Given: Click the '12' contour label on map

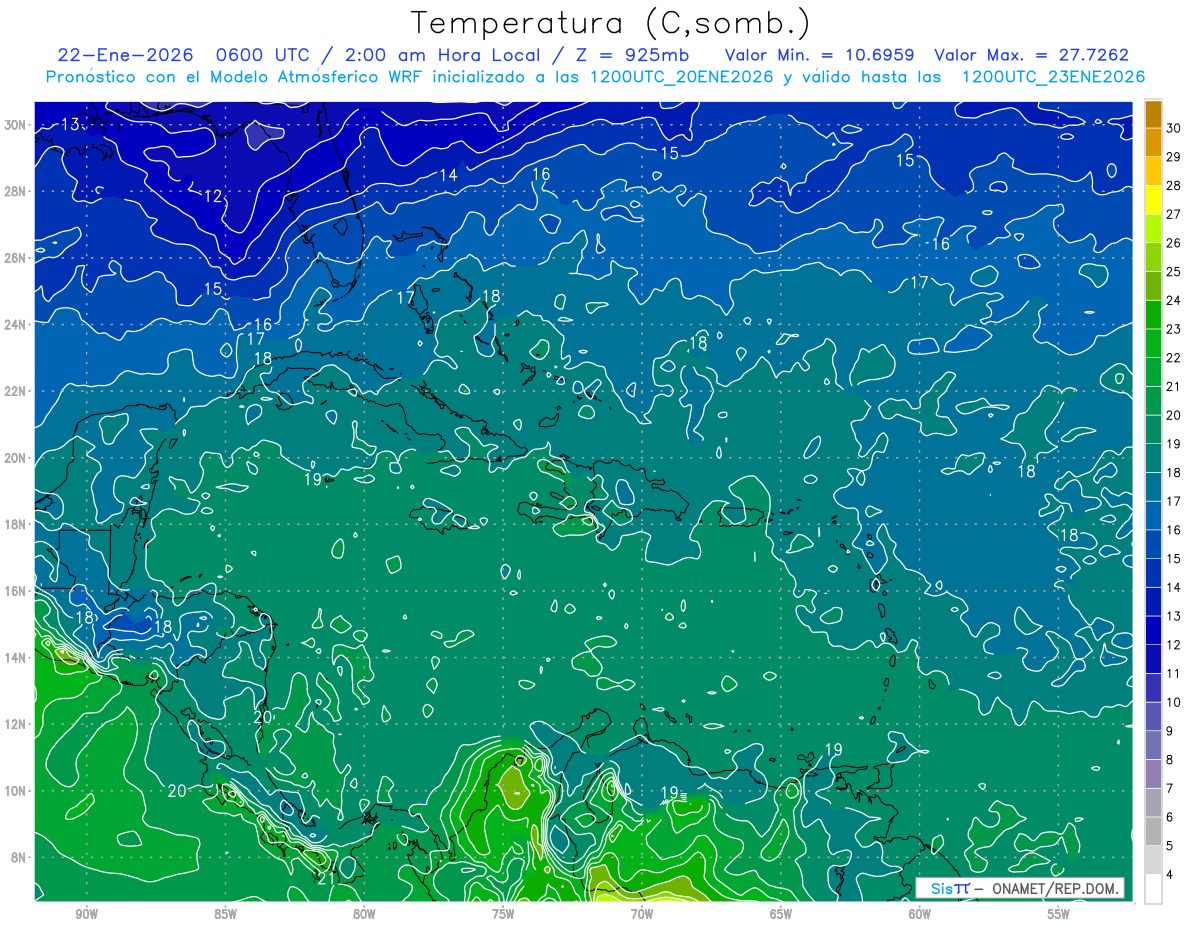Looking at the screenshot, I should pyautogui.click(x=213, y=197).
